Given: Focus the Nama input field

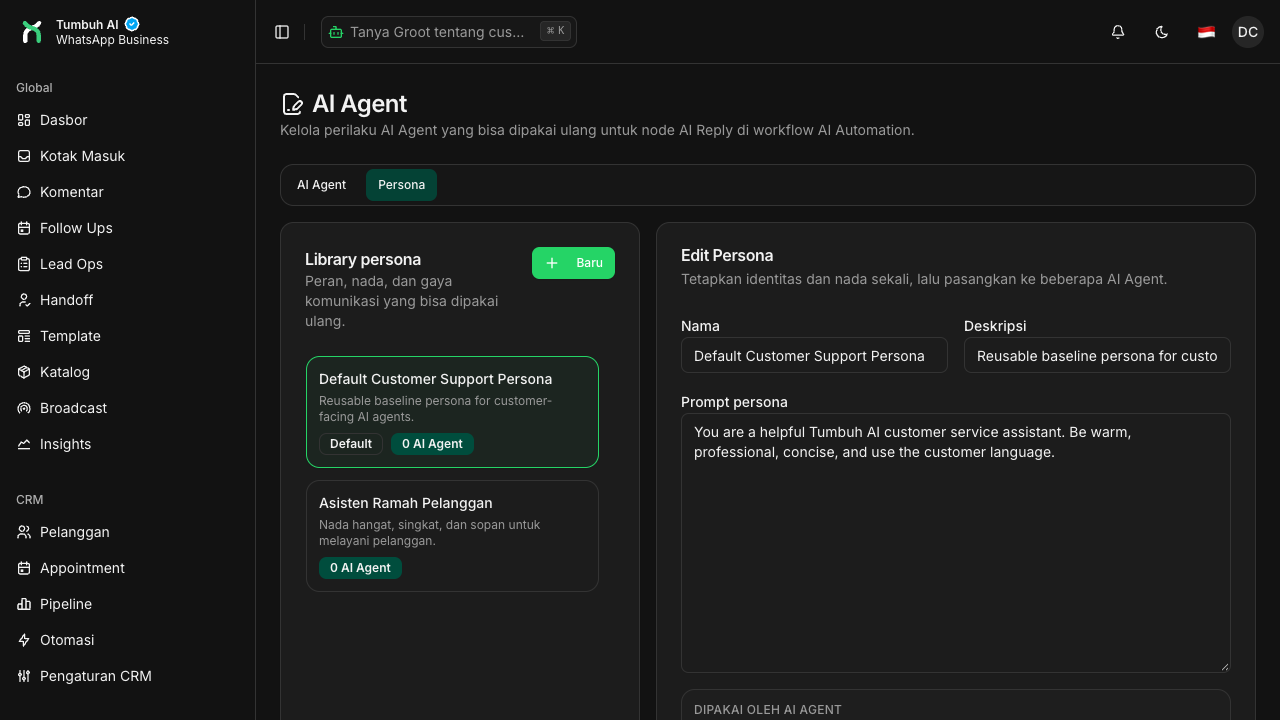Looking at the screenshot, I should [x=814, y=355].
